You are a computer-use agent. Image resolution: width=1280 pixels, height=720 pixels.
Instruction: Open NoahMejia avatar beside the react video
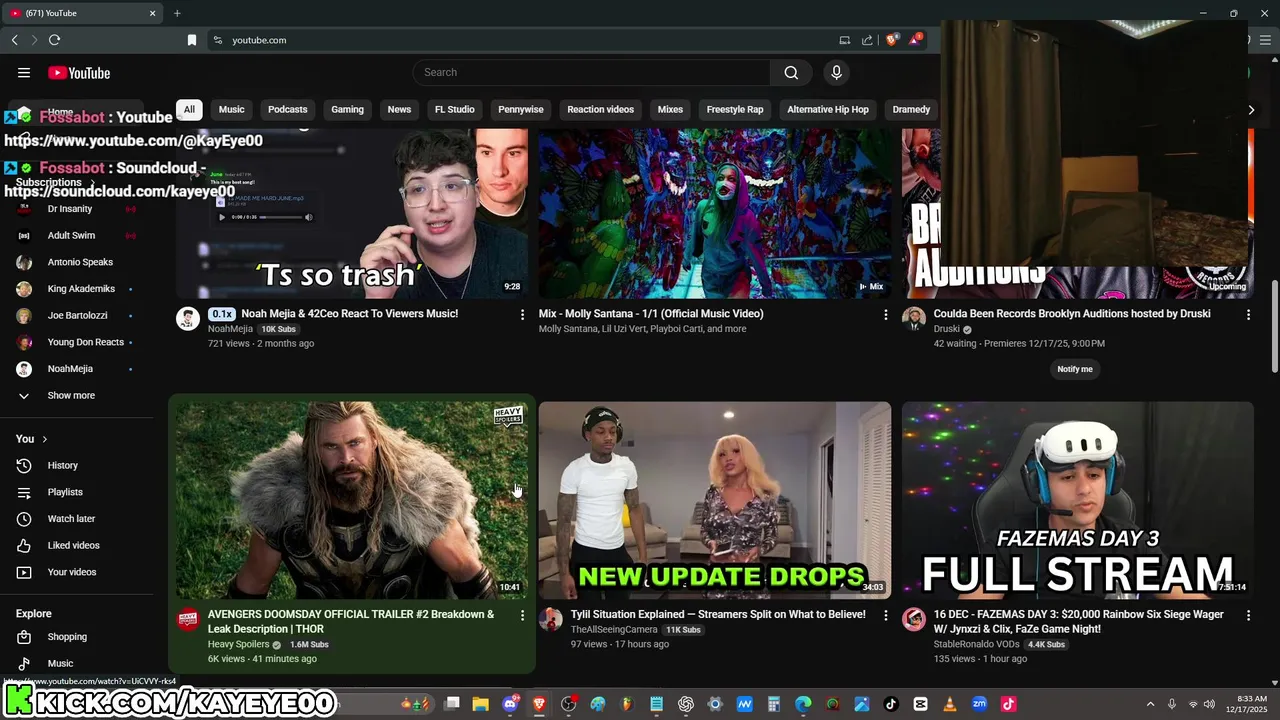[x=188, y=319]
